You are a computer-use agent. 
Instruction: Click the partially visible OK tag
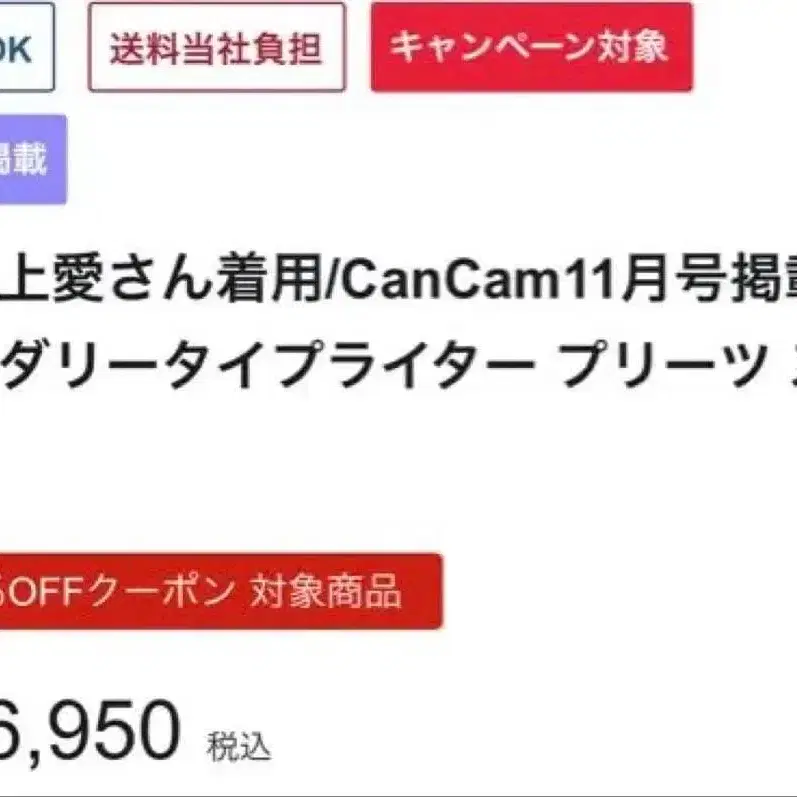pos(24,47)
